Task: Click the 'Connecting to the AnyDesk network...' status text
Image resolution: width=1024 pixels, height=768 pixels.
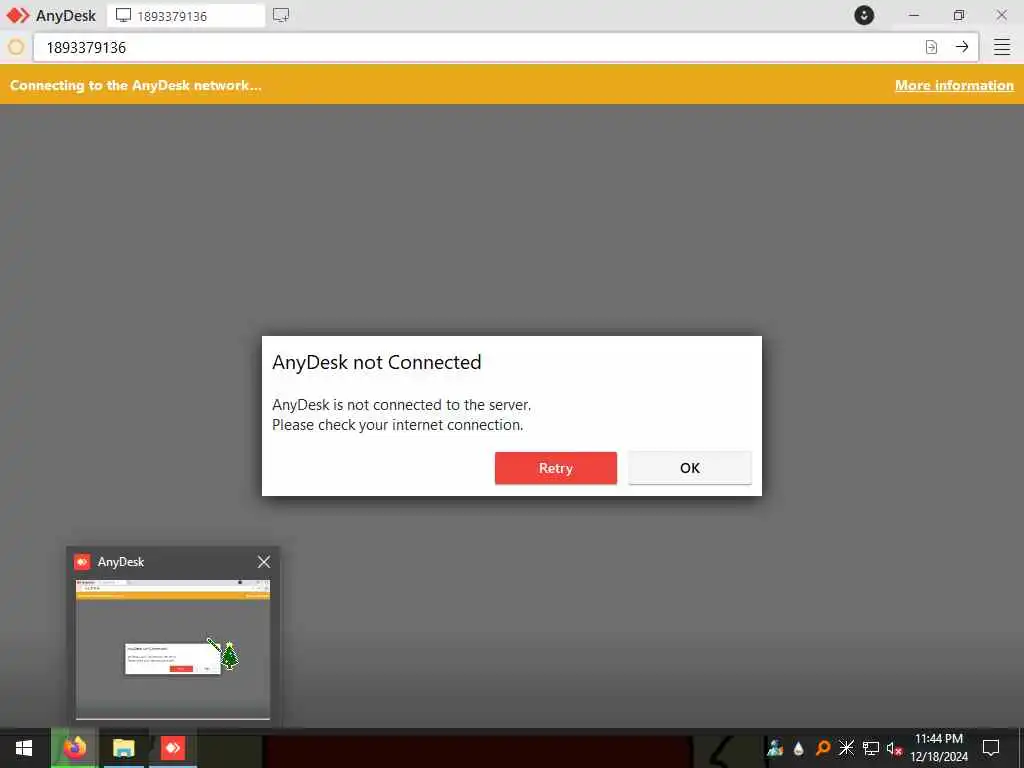Action: 136,86
